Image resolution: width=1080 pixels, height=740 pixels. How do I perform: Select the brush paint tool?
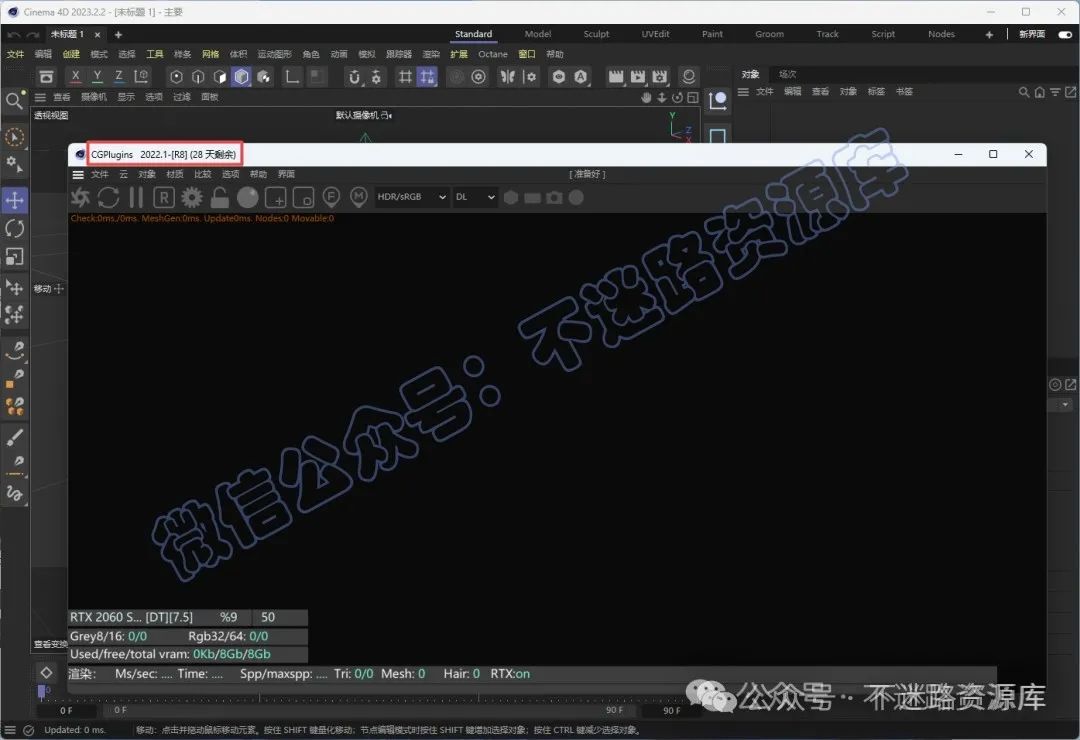14,437
